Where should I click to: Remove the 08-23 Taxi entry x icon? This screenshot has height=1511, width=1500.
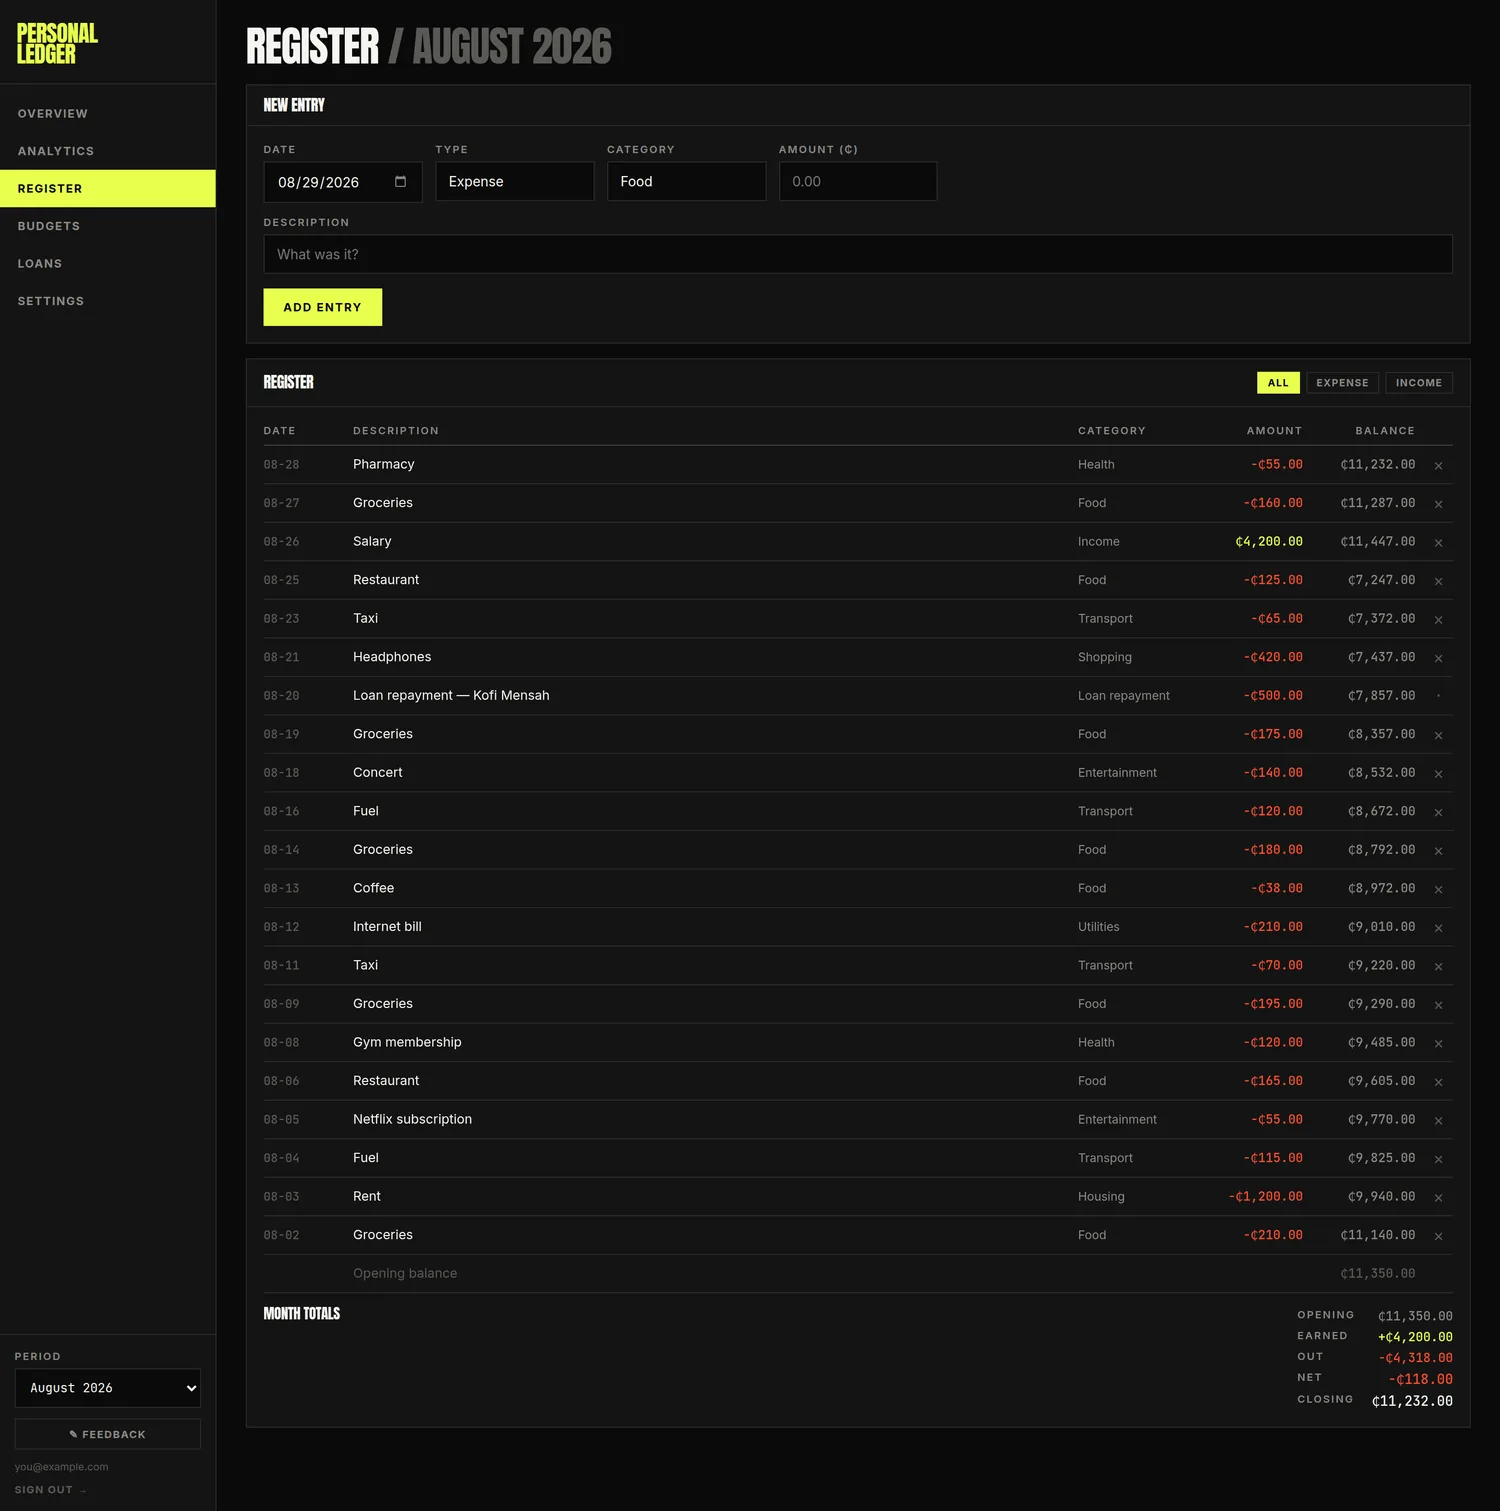coord(1438,620)
